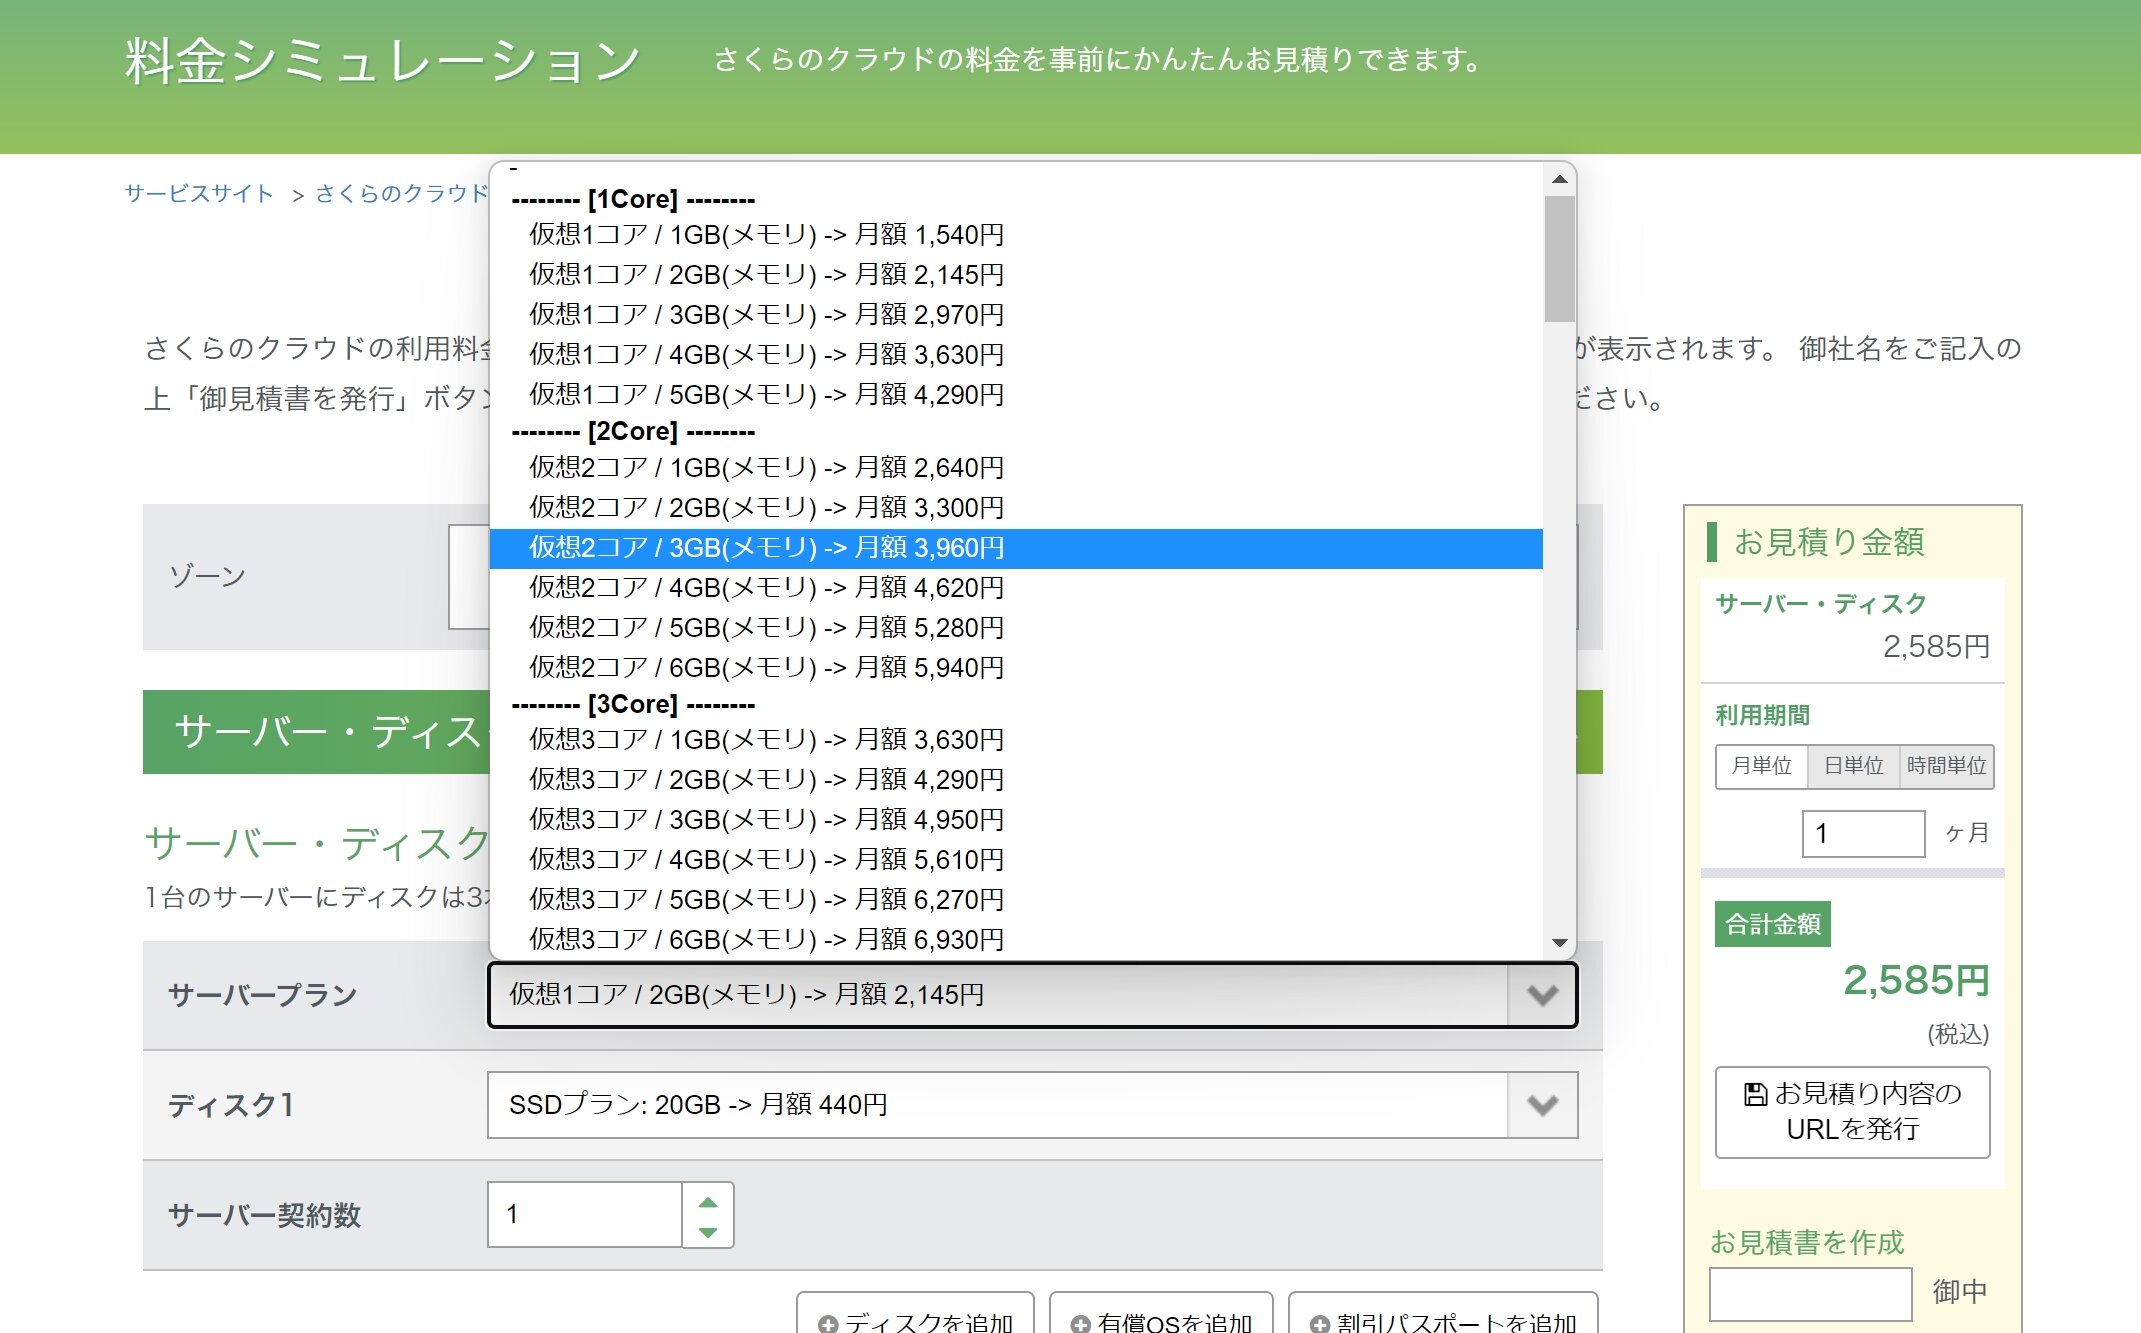Switch usage period to 時間単位
2141x1333 pixels.
tap(1946, 767)
